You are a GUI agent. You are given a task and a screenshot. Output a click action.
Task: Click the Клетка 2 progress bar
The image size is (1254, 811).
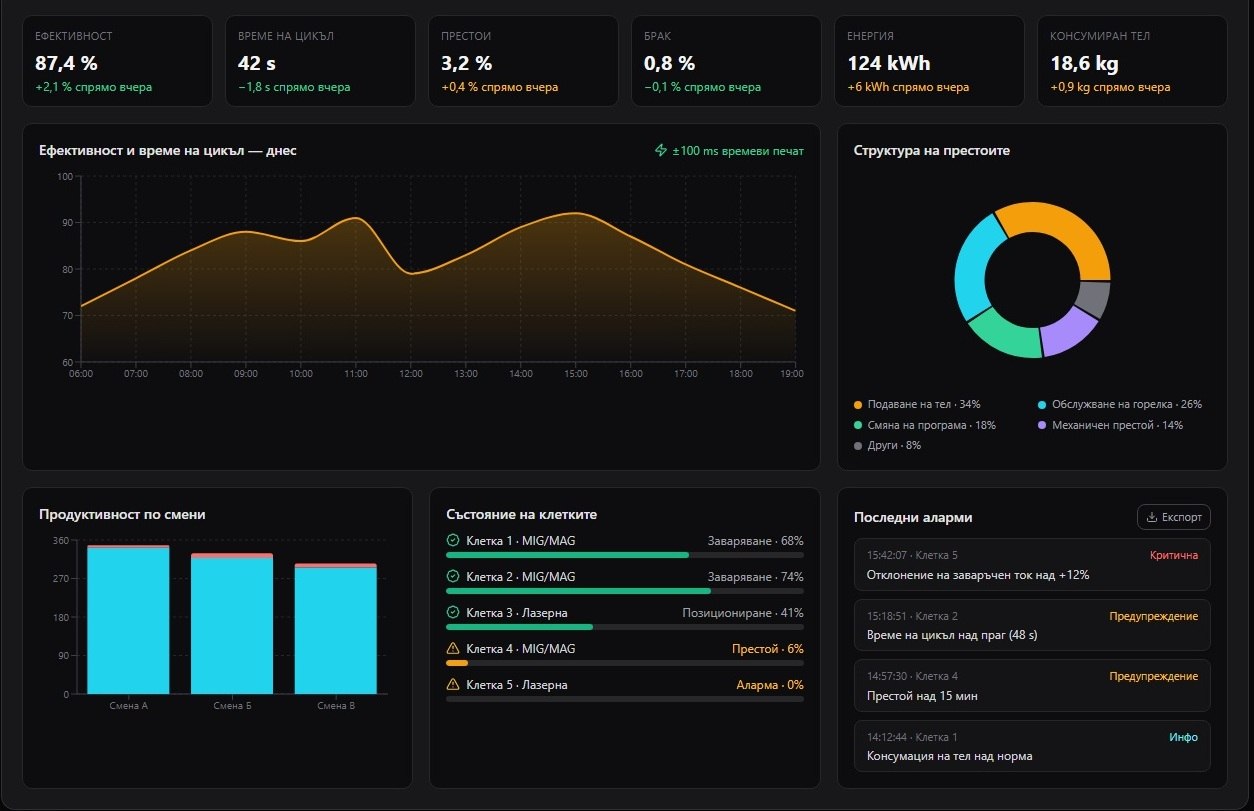tap(625, 590)
